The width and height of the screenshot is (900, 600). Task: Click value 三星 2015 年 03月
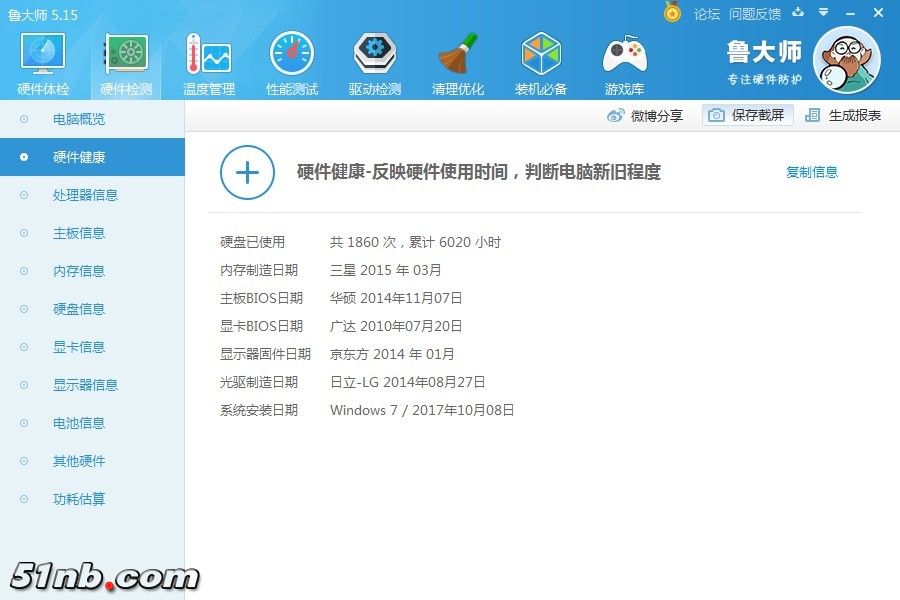385,270
